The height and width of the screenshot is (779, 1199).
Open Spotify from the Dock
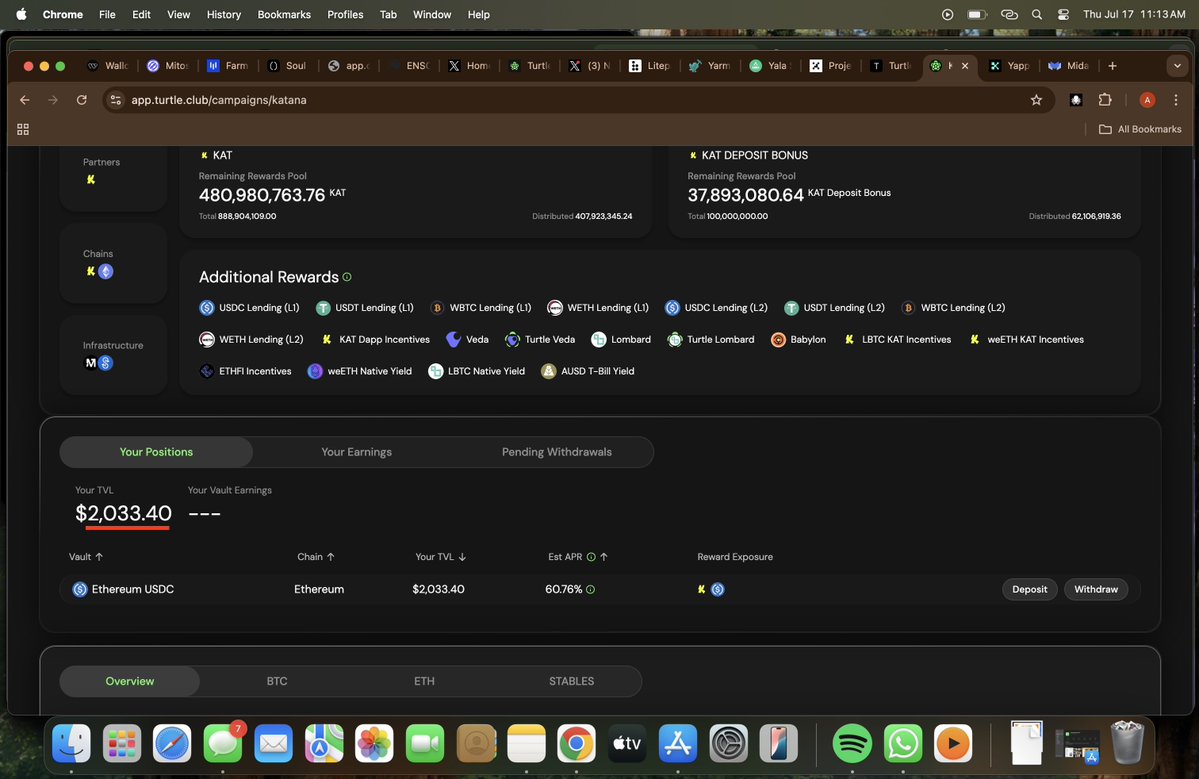pyautogui.click(x=852, y=743)
